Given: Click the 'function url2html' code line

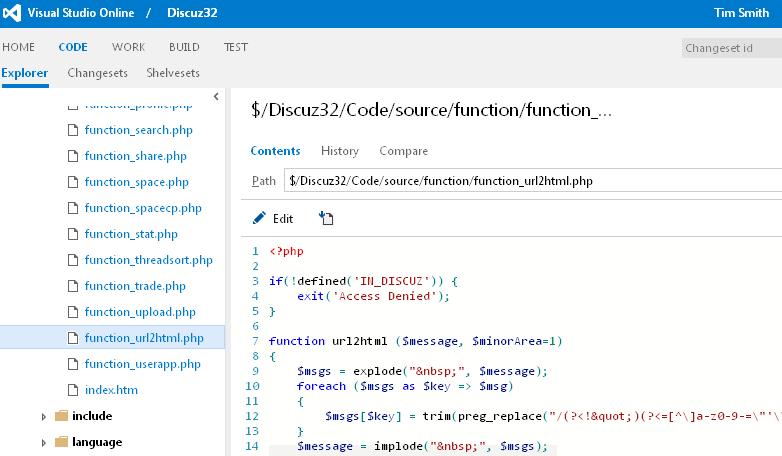Looking at the screenshot, I should coord(415,341).
